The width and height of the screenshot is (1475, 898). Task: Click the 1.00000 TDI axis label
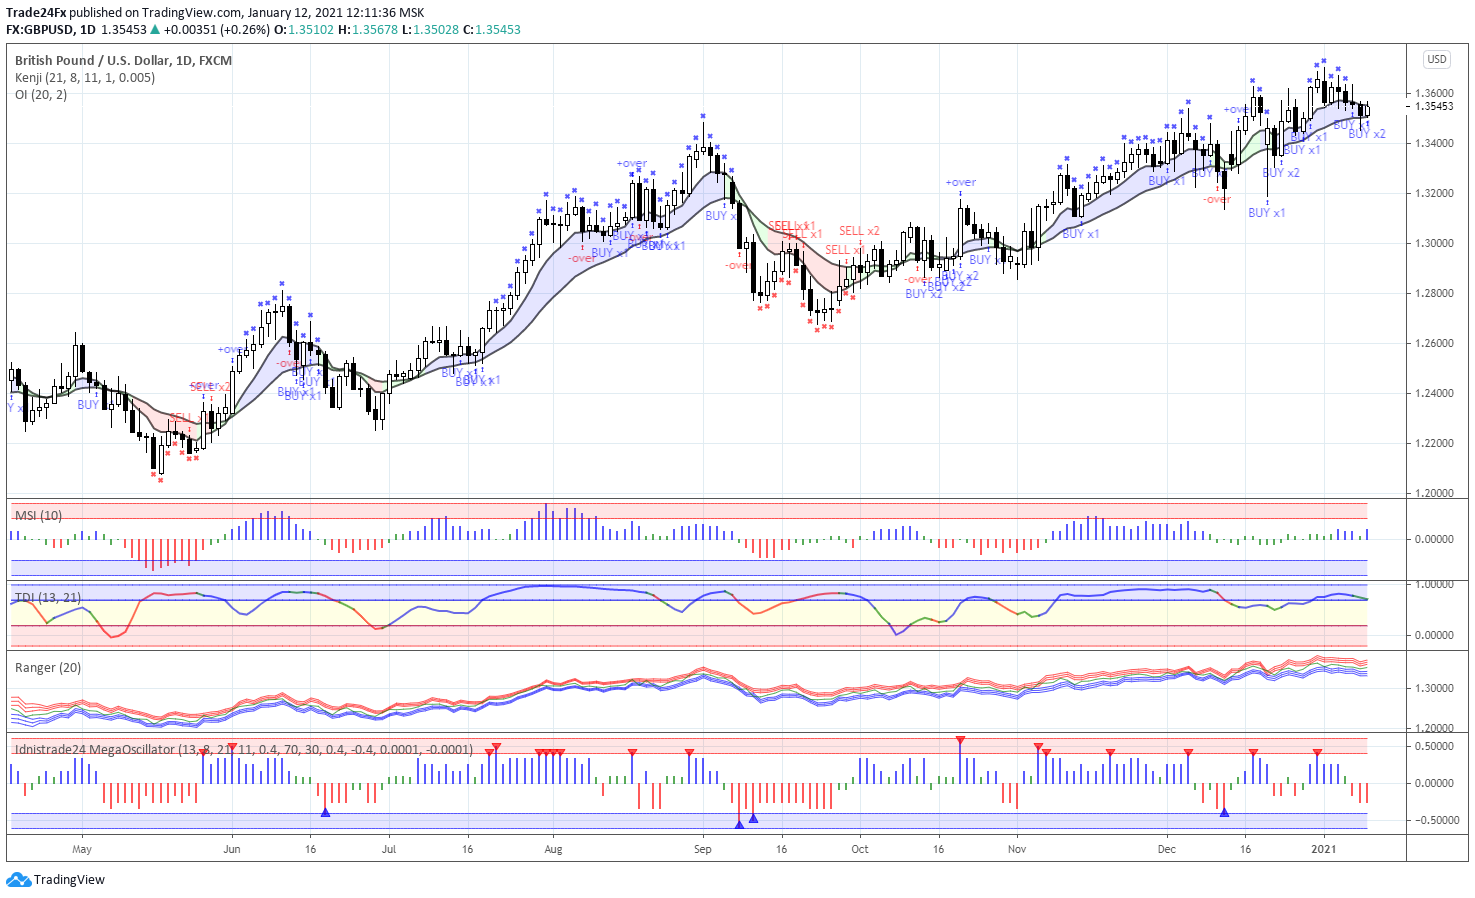click(x=1434, y=585)
